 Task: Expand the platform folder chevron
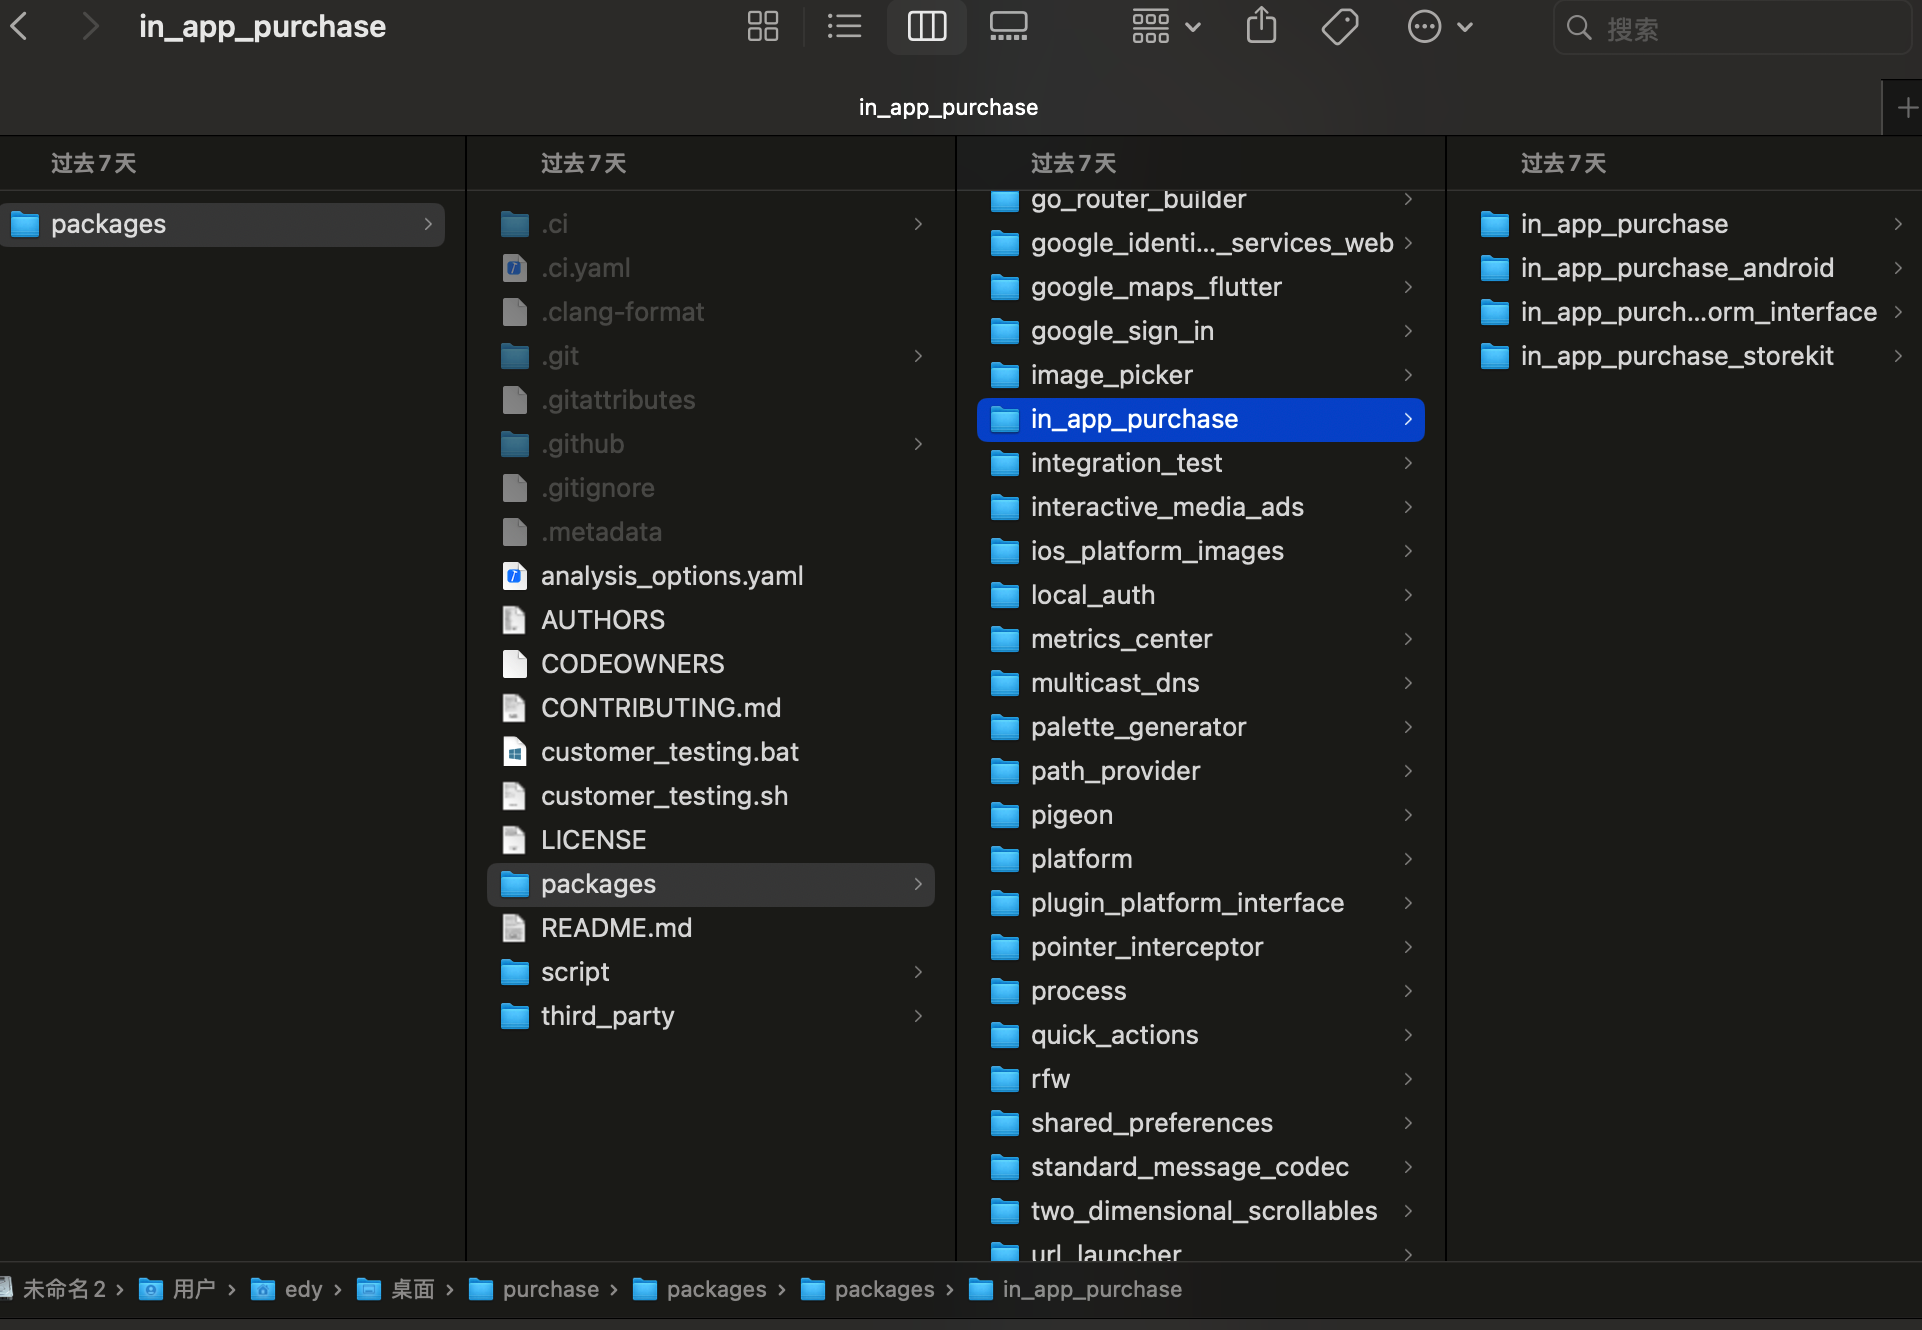[x=1408, y=859]
